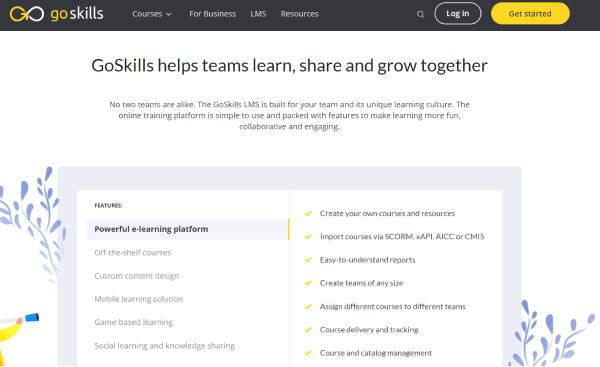Click the GoSkills infinity logo icon
Viewport: 600px width, 367px height.
click(27, 14)
